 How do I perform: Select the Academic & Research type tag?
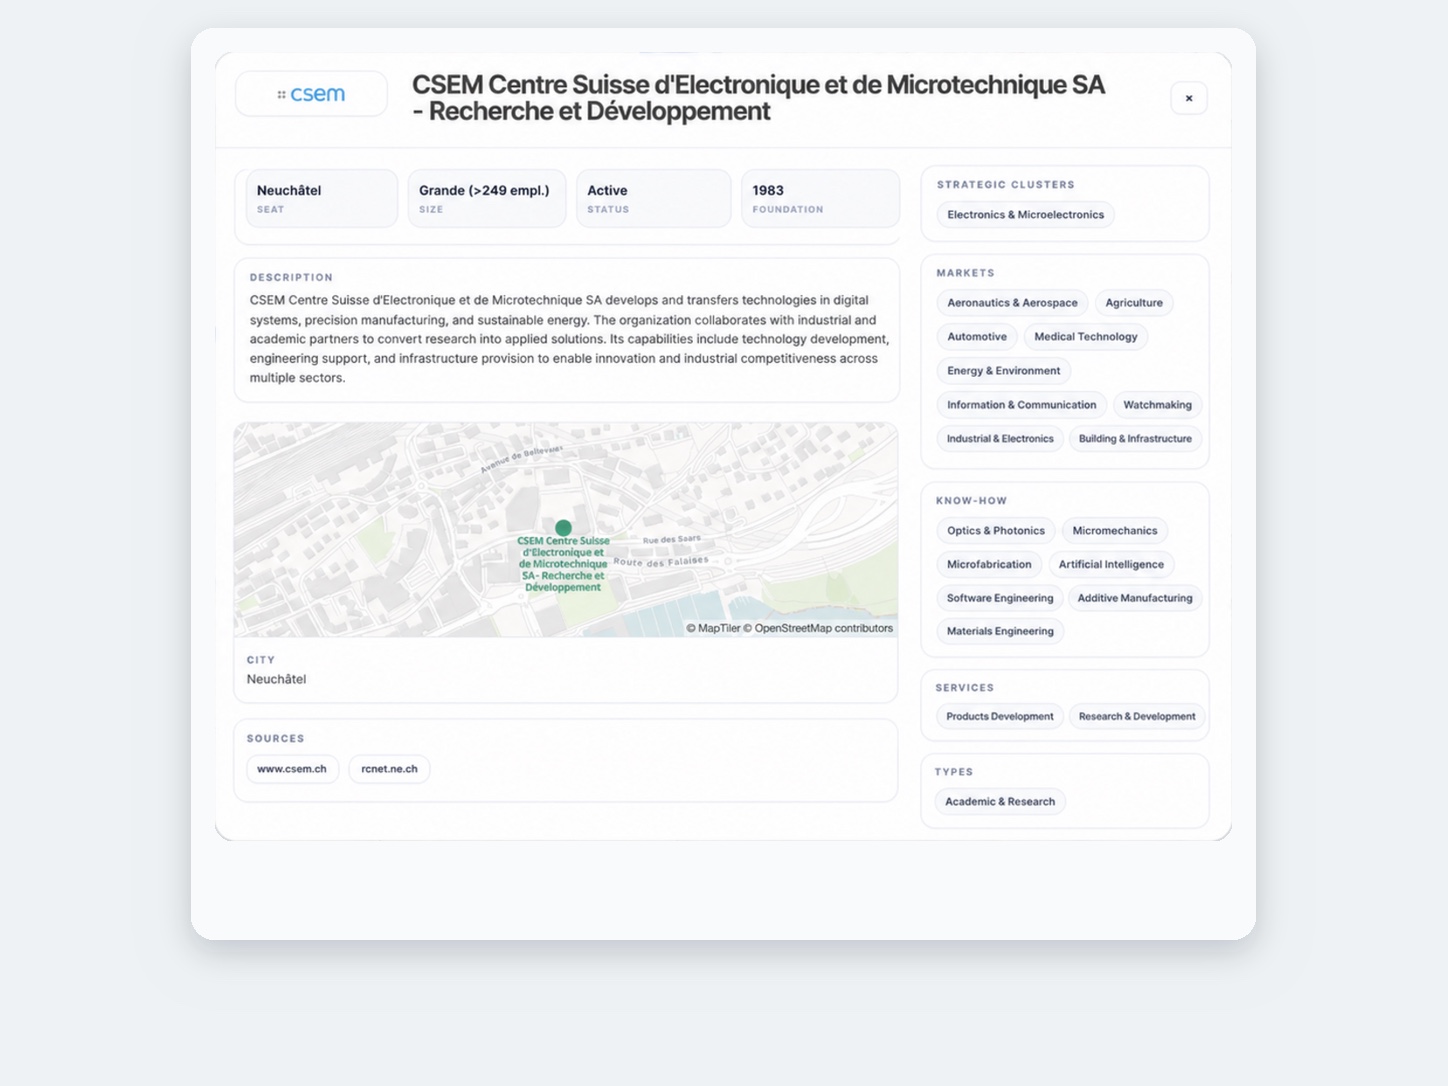pos(1000,802)
